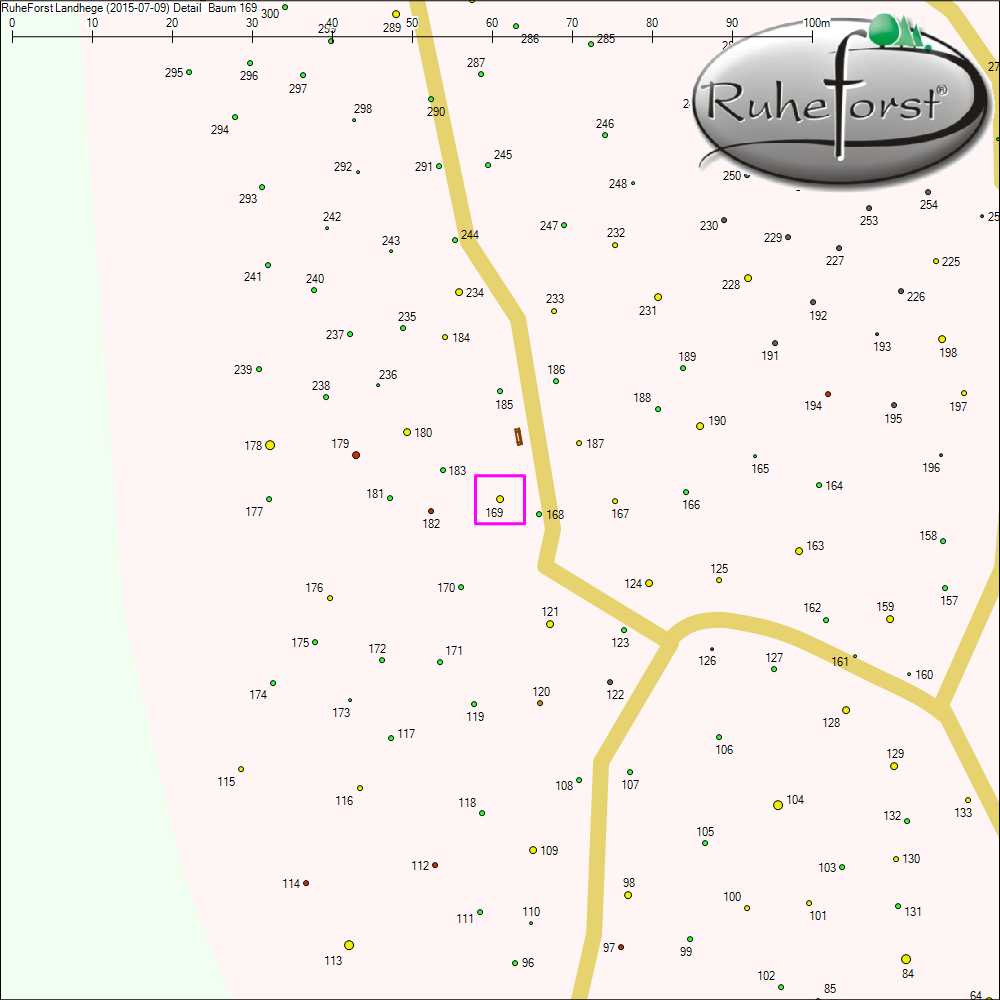Click tree 128 yellow marker
This screenshot has height=1000, width=1000.
click(846, 710)
